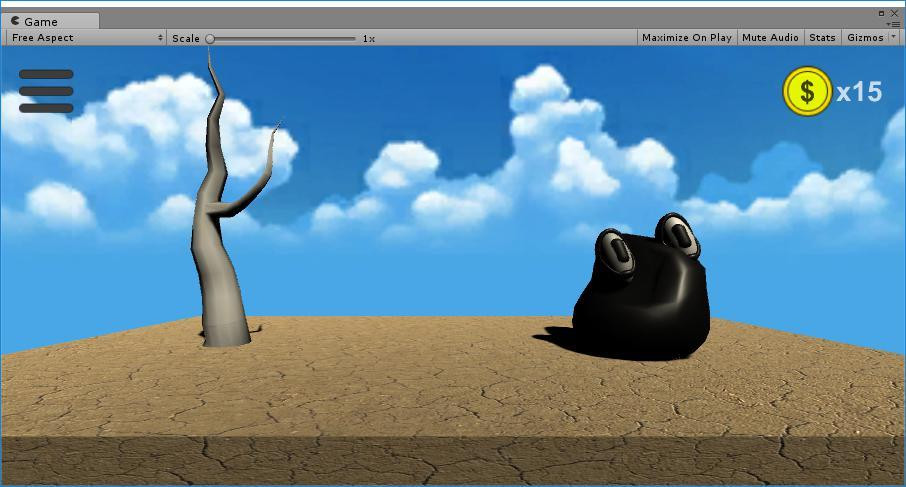The image size is (906, 487).
Task: Open the hamburger menu in the game view
Action: [x=46, y=91]
